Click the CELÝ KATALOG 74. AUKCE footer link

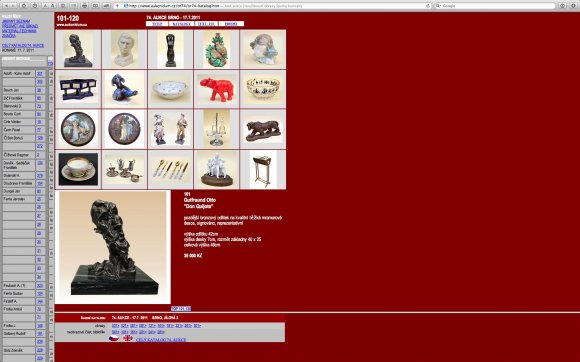click(x=161, y=339)
